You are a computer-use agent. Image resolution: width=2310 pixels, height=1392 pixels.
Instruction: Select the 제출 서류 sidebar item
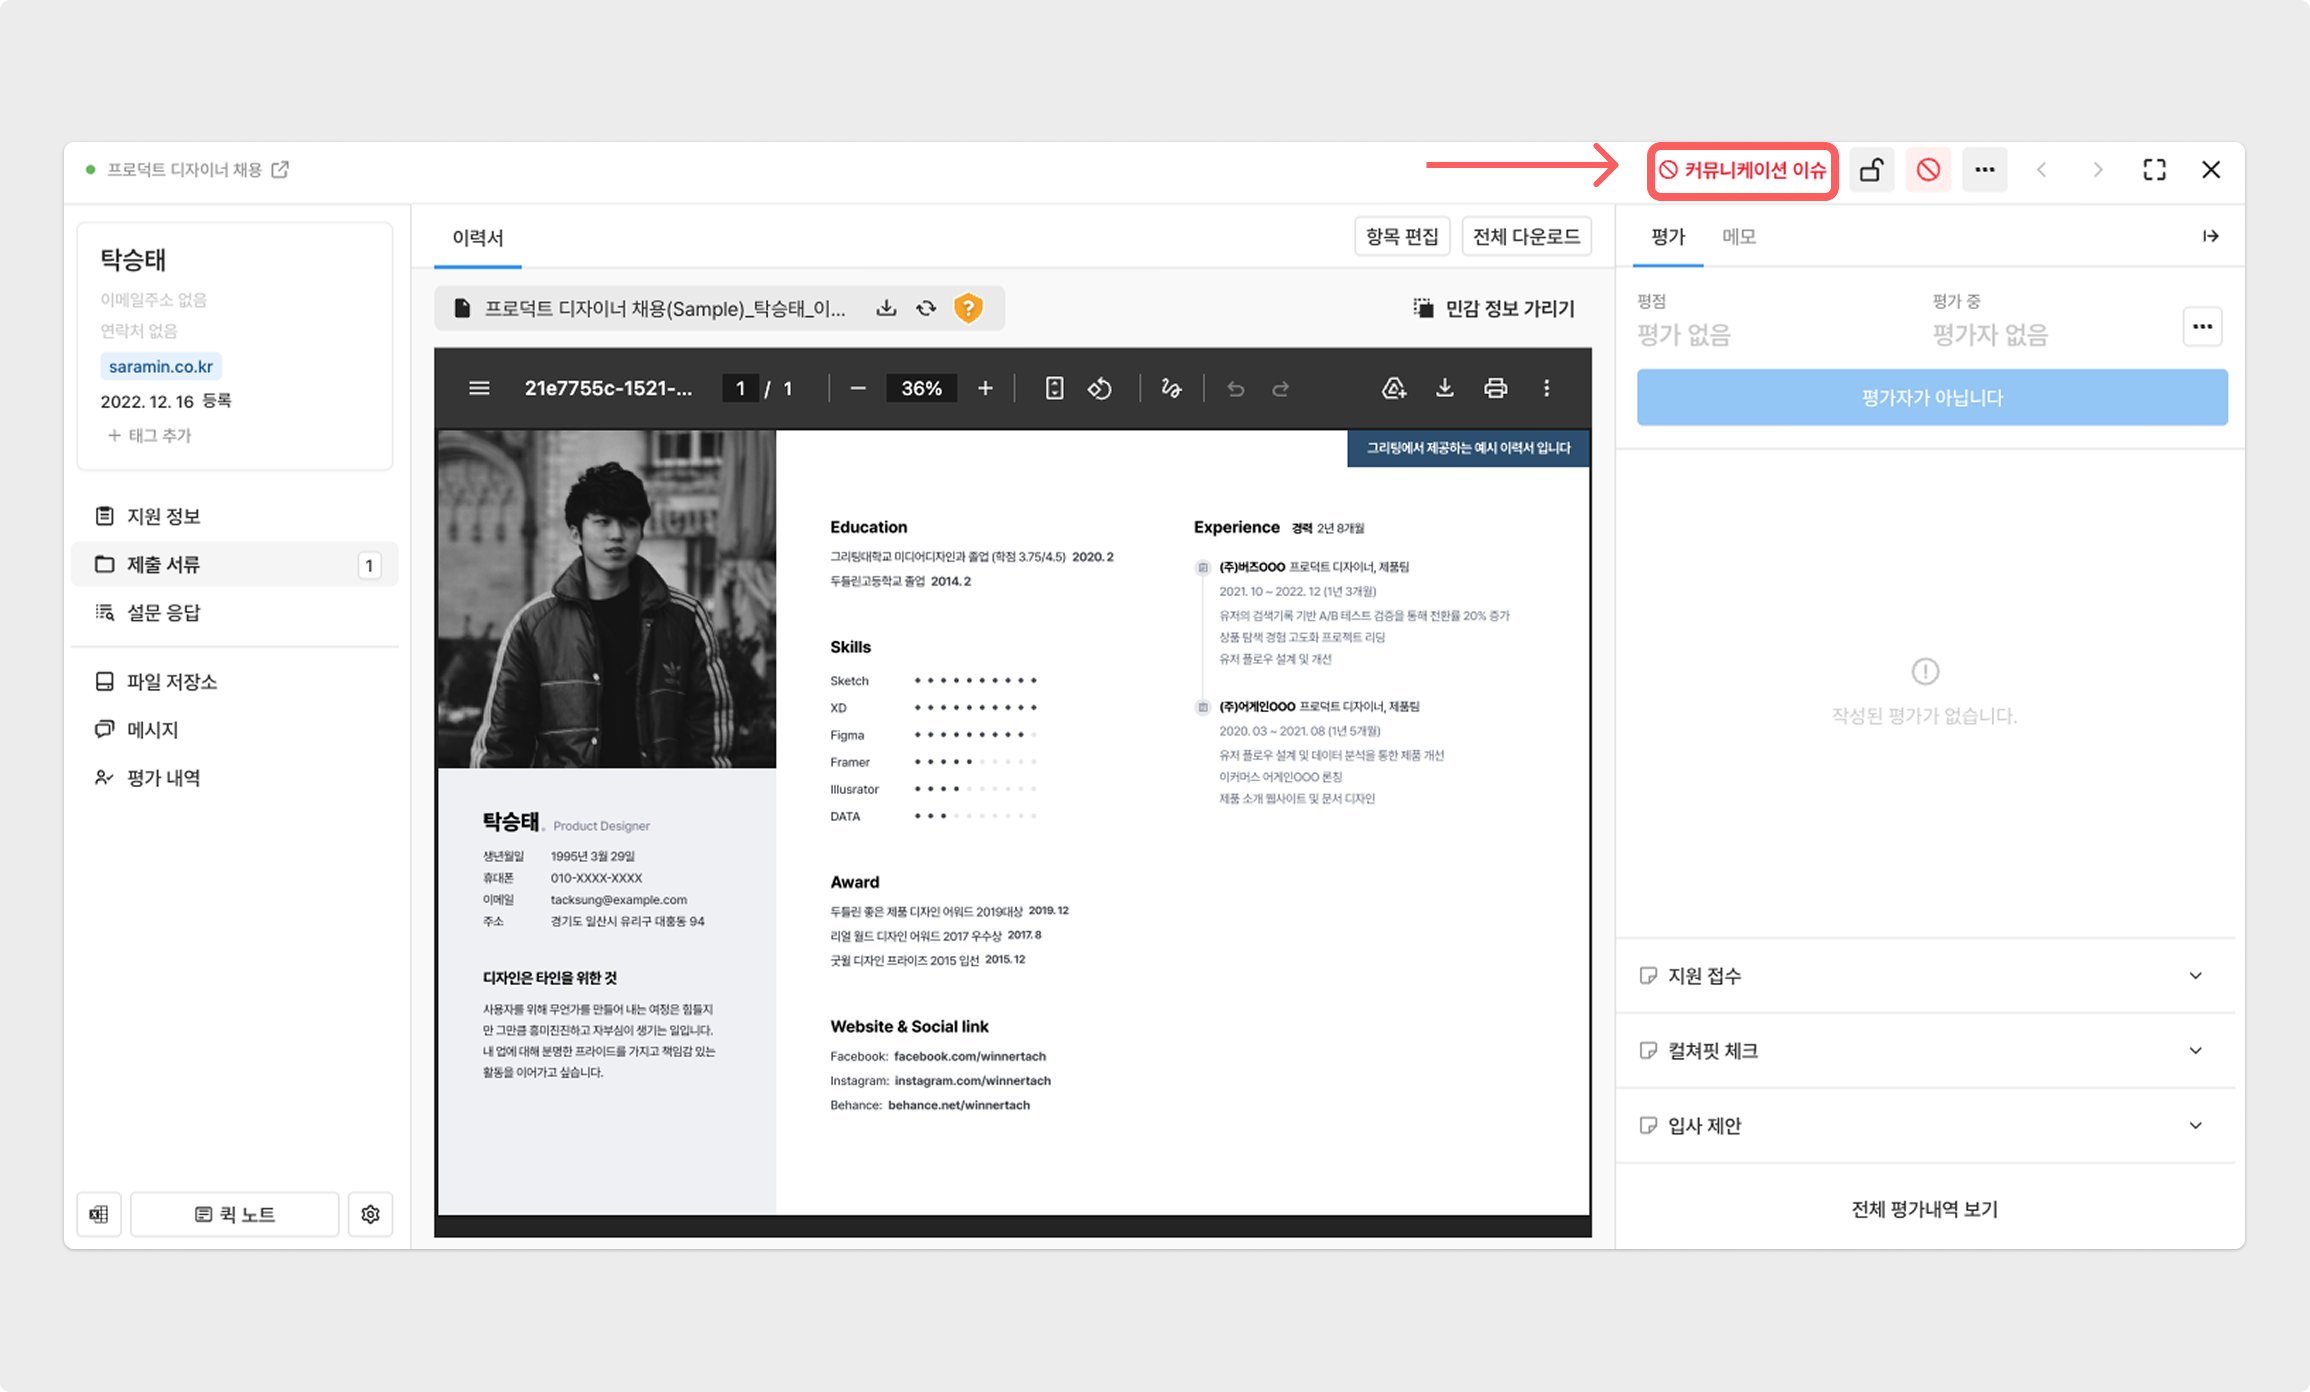coord(235,564)
